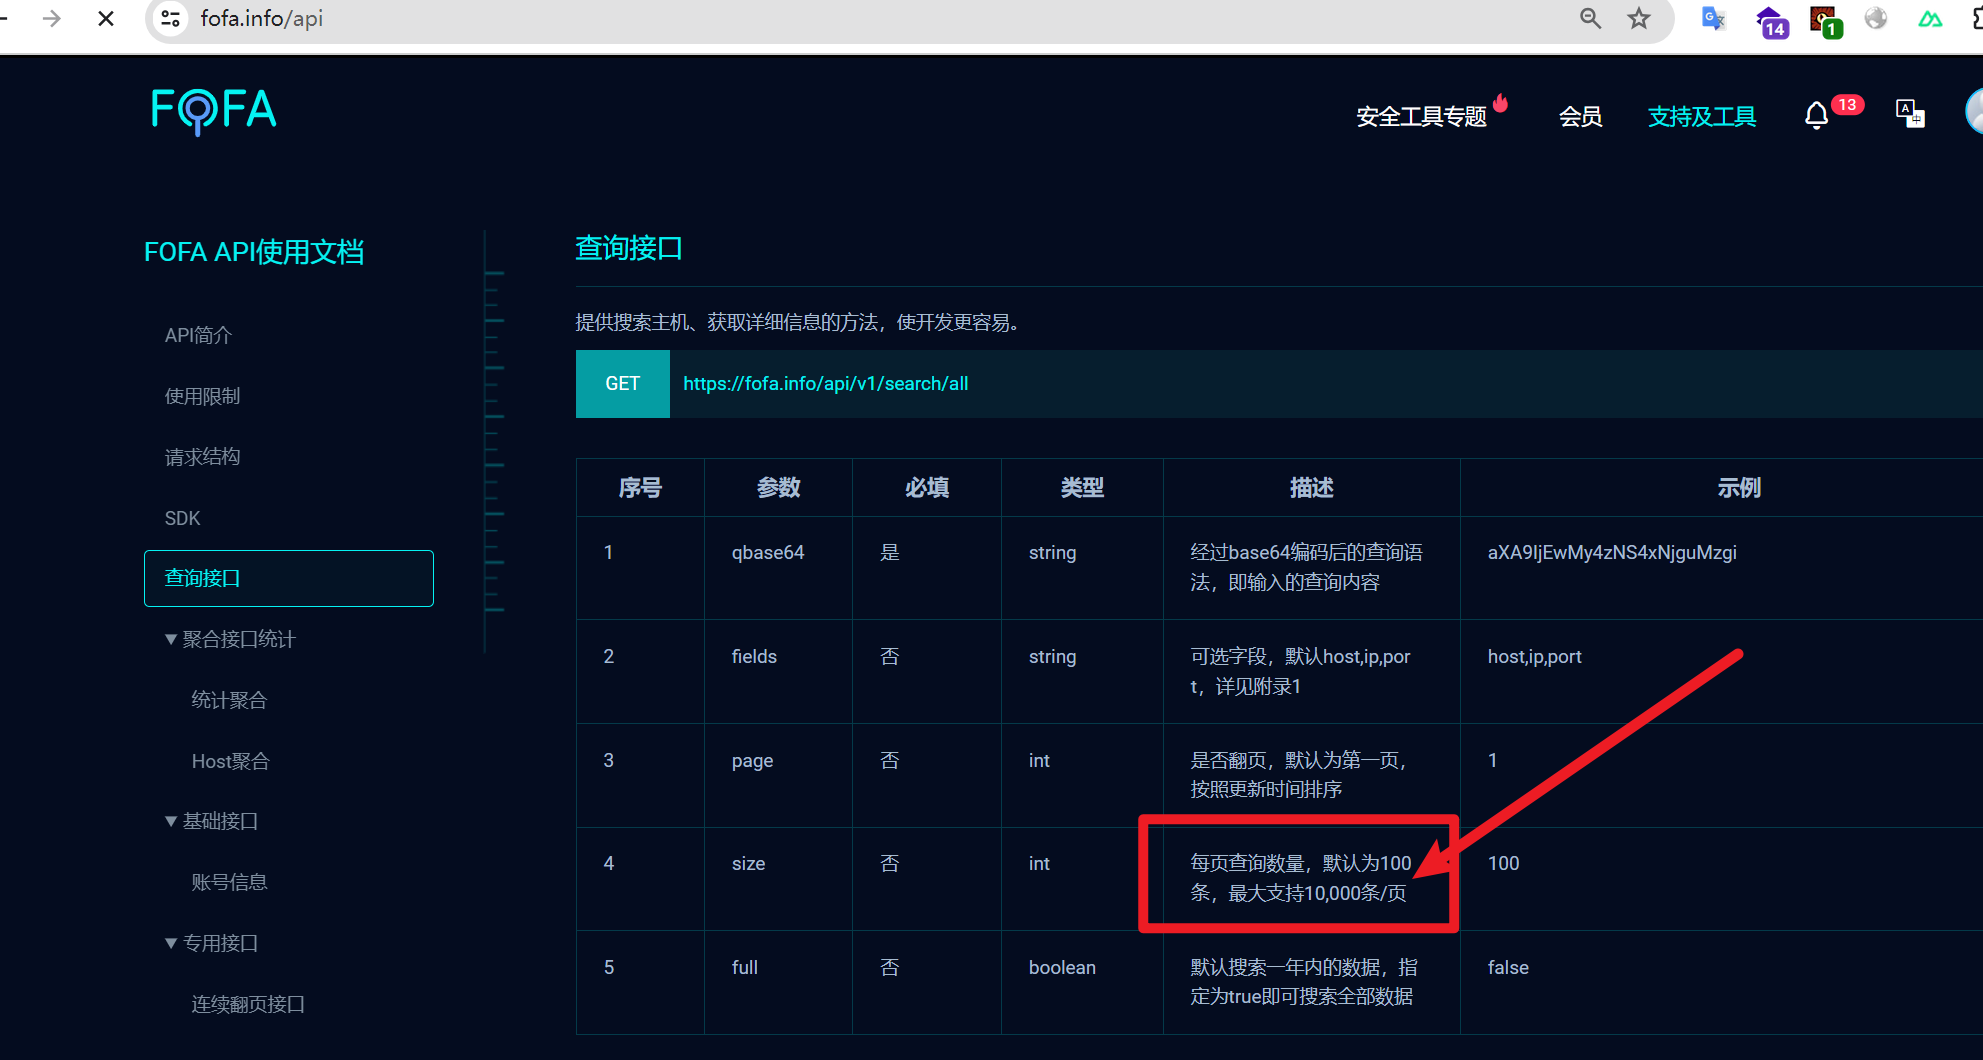Screen dimensions: 1983x1060
Task: Switch site language via the A/中 icon
Action: coord(1909,113)
